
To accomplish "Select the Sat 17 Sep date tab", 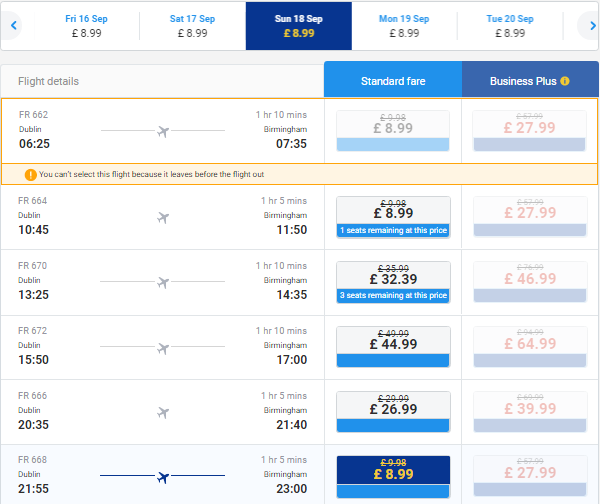I will [x=192, y=26].
